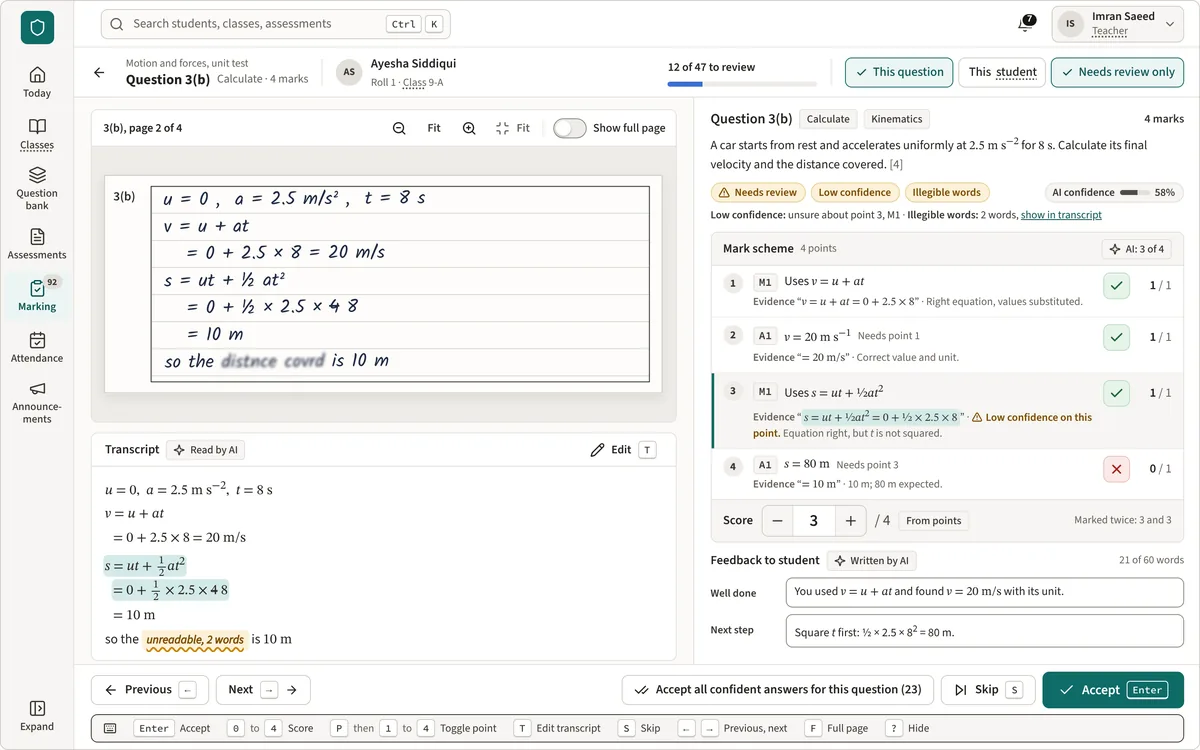
Task: Accept all confident answers for this question
Action: [x=778, y=690]
